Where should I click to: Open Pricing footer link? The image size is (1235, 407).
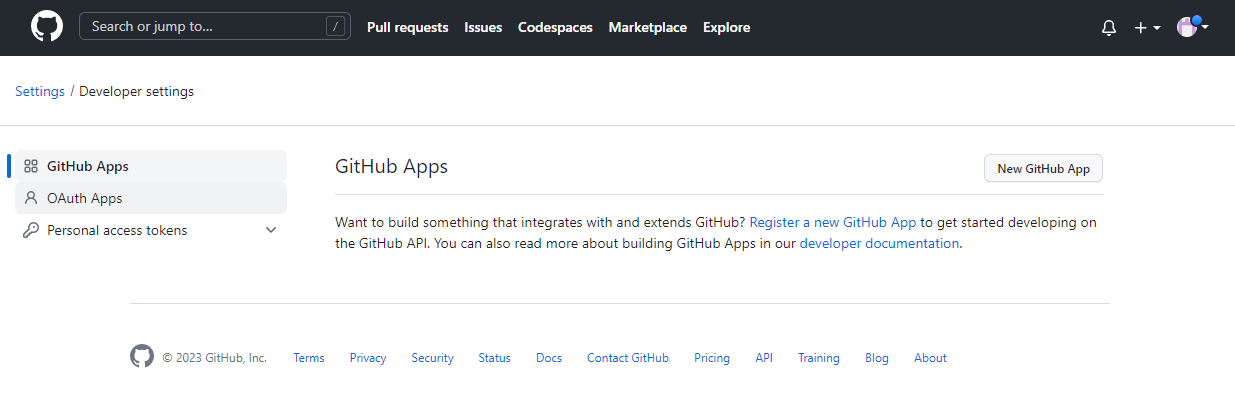tap(712, 358)
